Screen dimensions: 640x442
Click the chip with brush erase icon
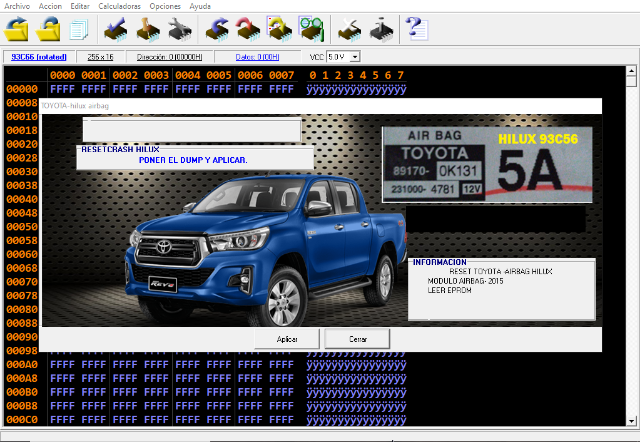pos(147,29)
